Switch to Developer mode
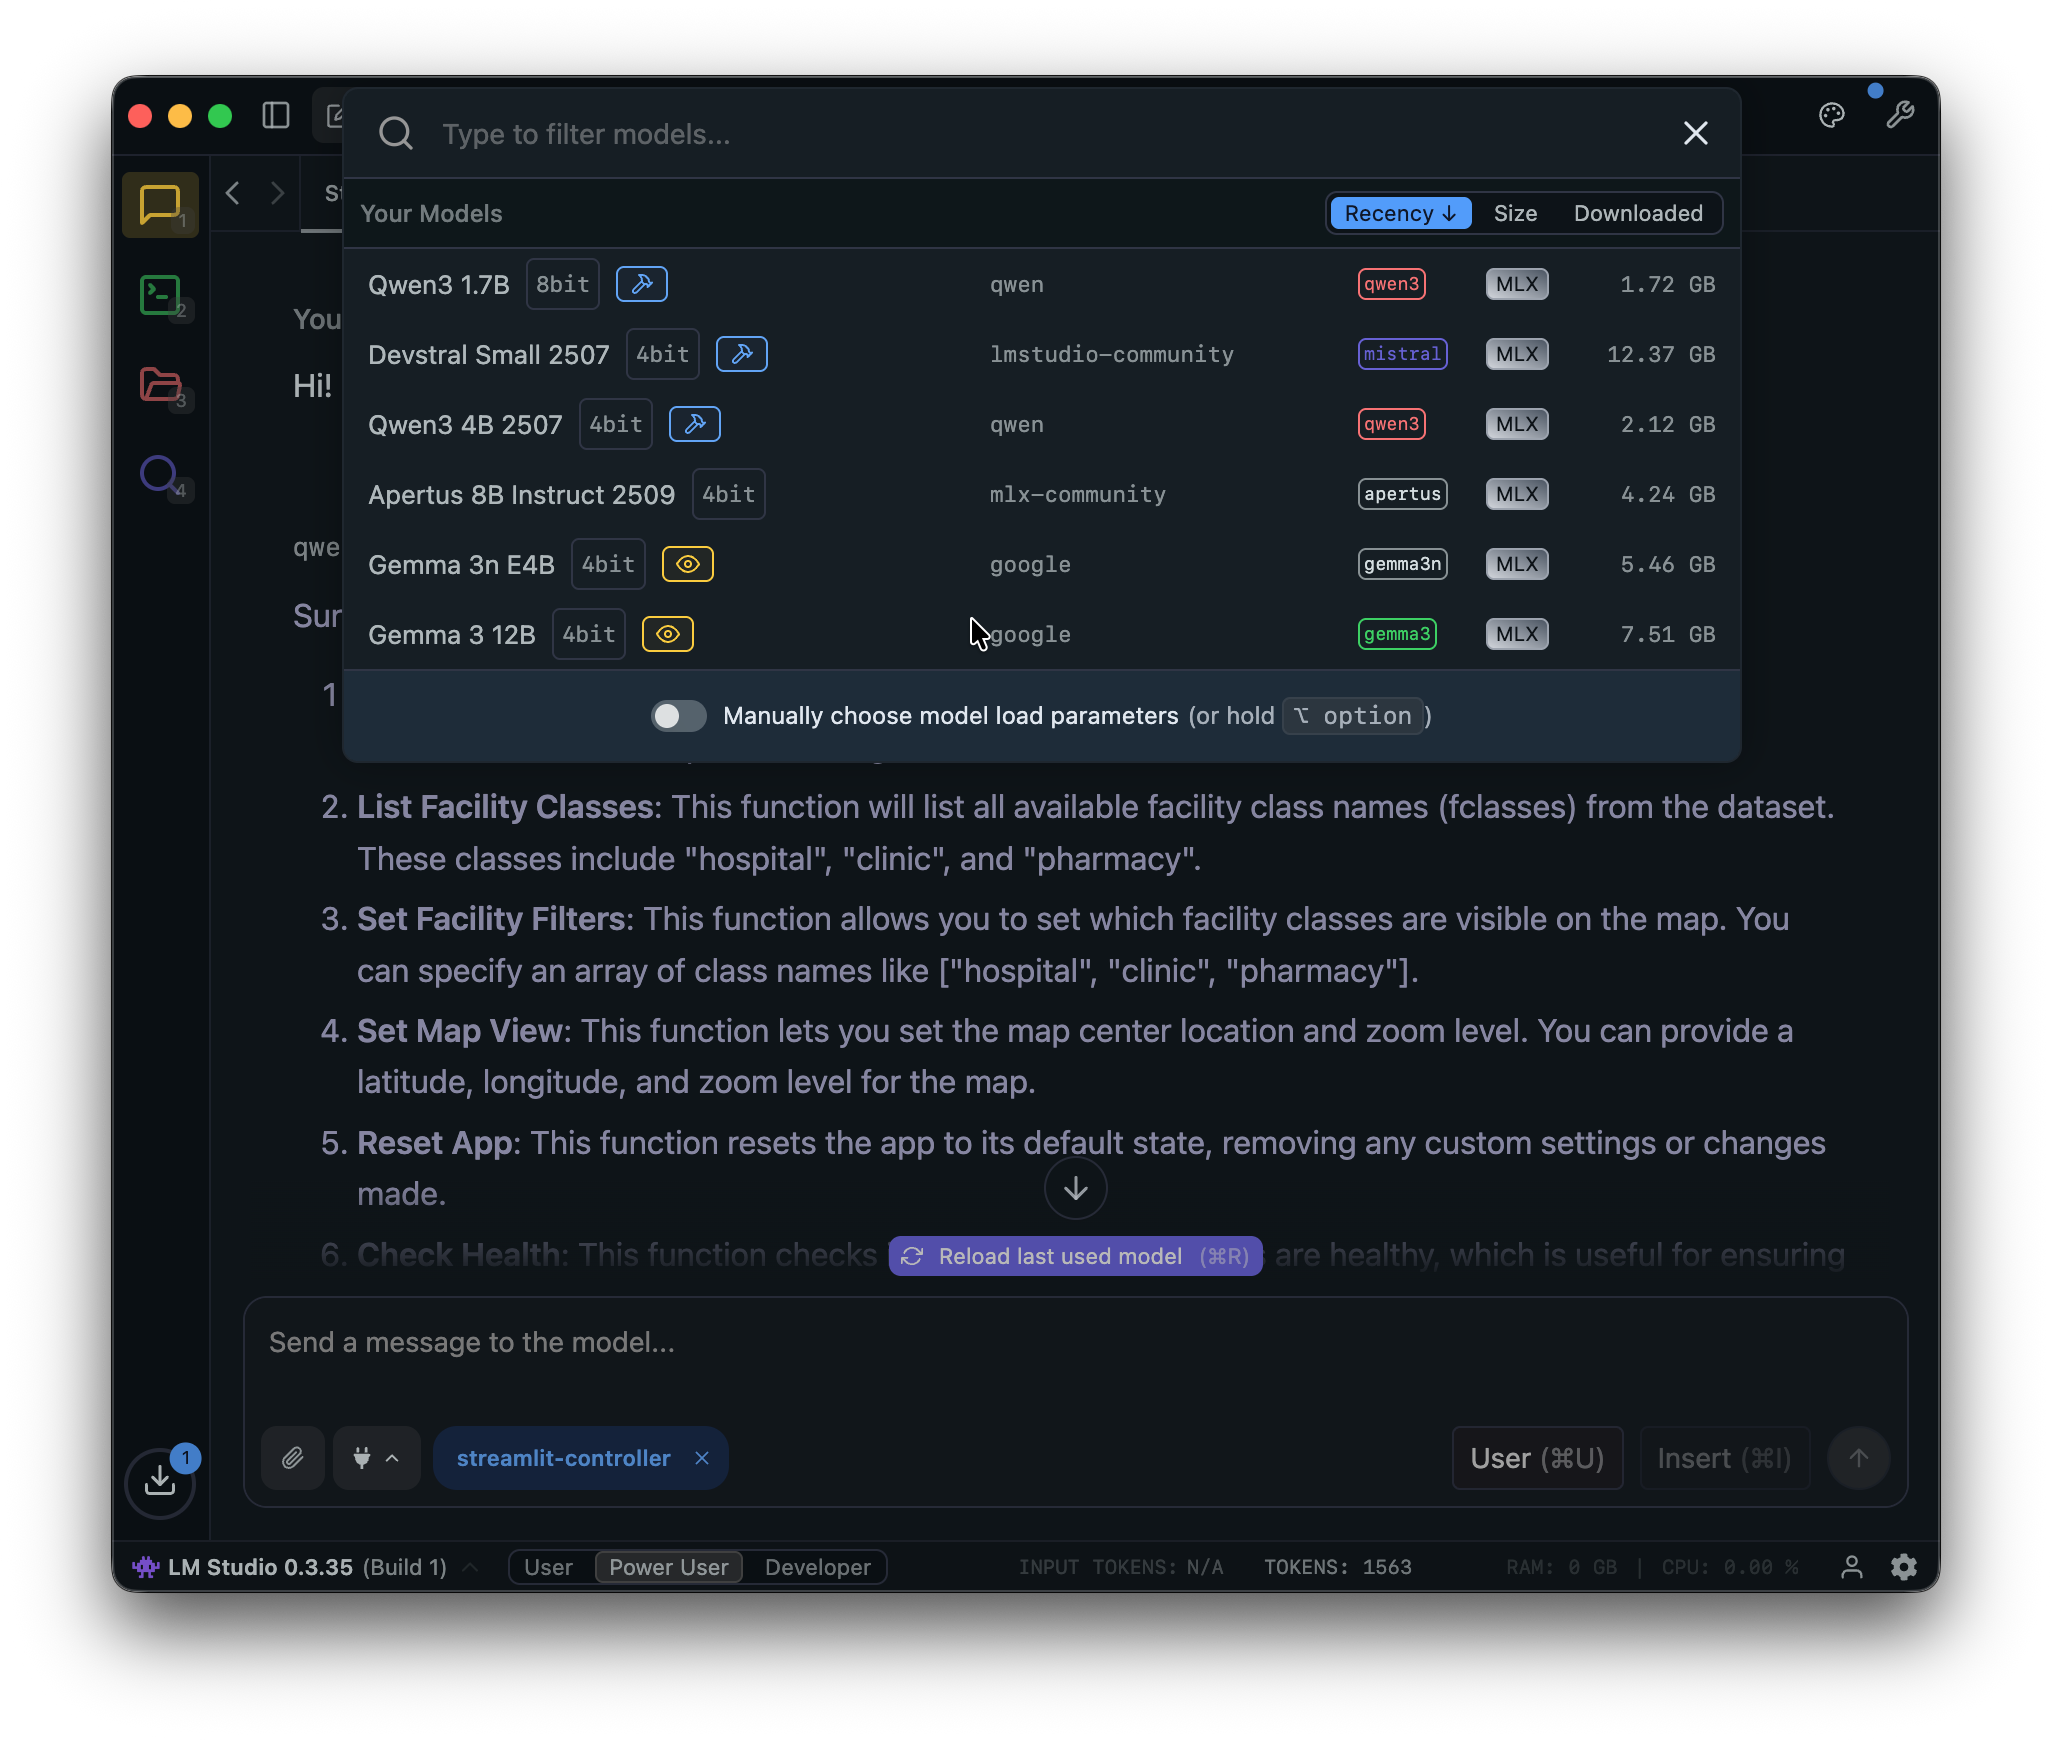This screenshot has width=2052, height=1740. tap(818, 1567)
